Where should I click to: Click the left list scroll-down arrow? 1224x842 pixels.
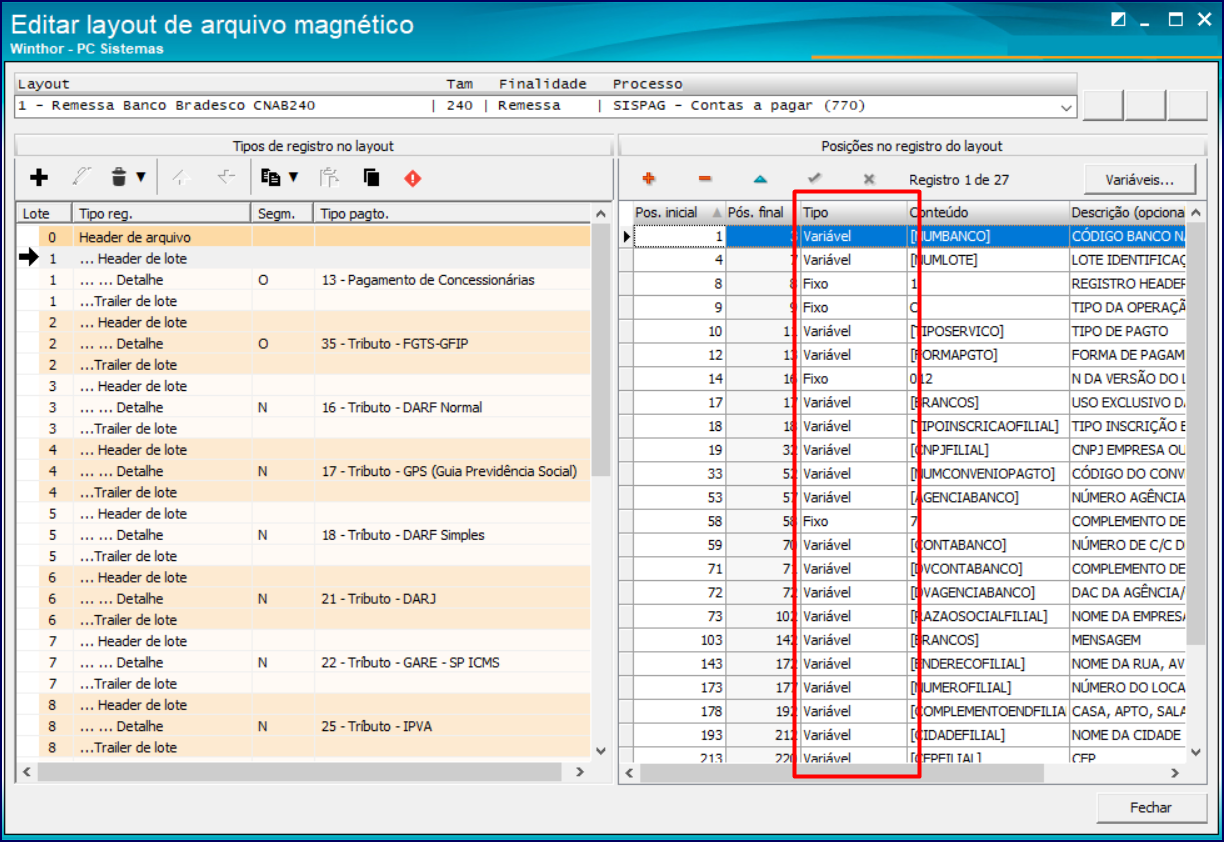(x=601, y=751)
